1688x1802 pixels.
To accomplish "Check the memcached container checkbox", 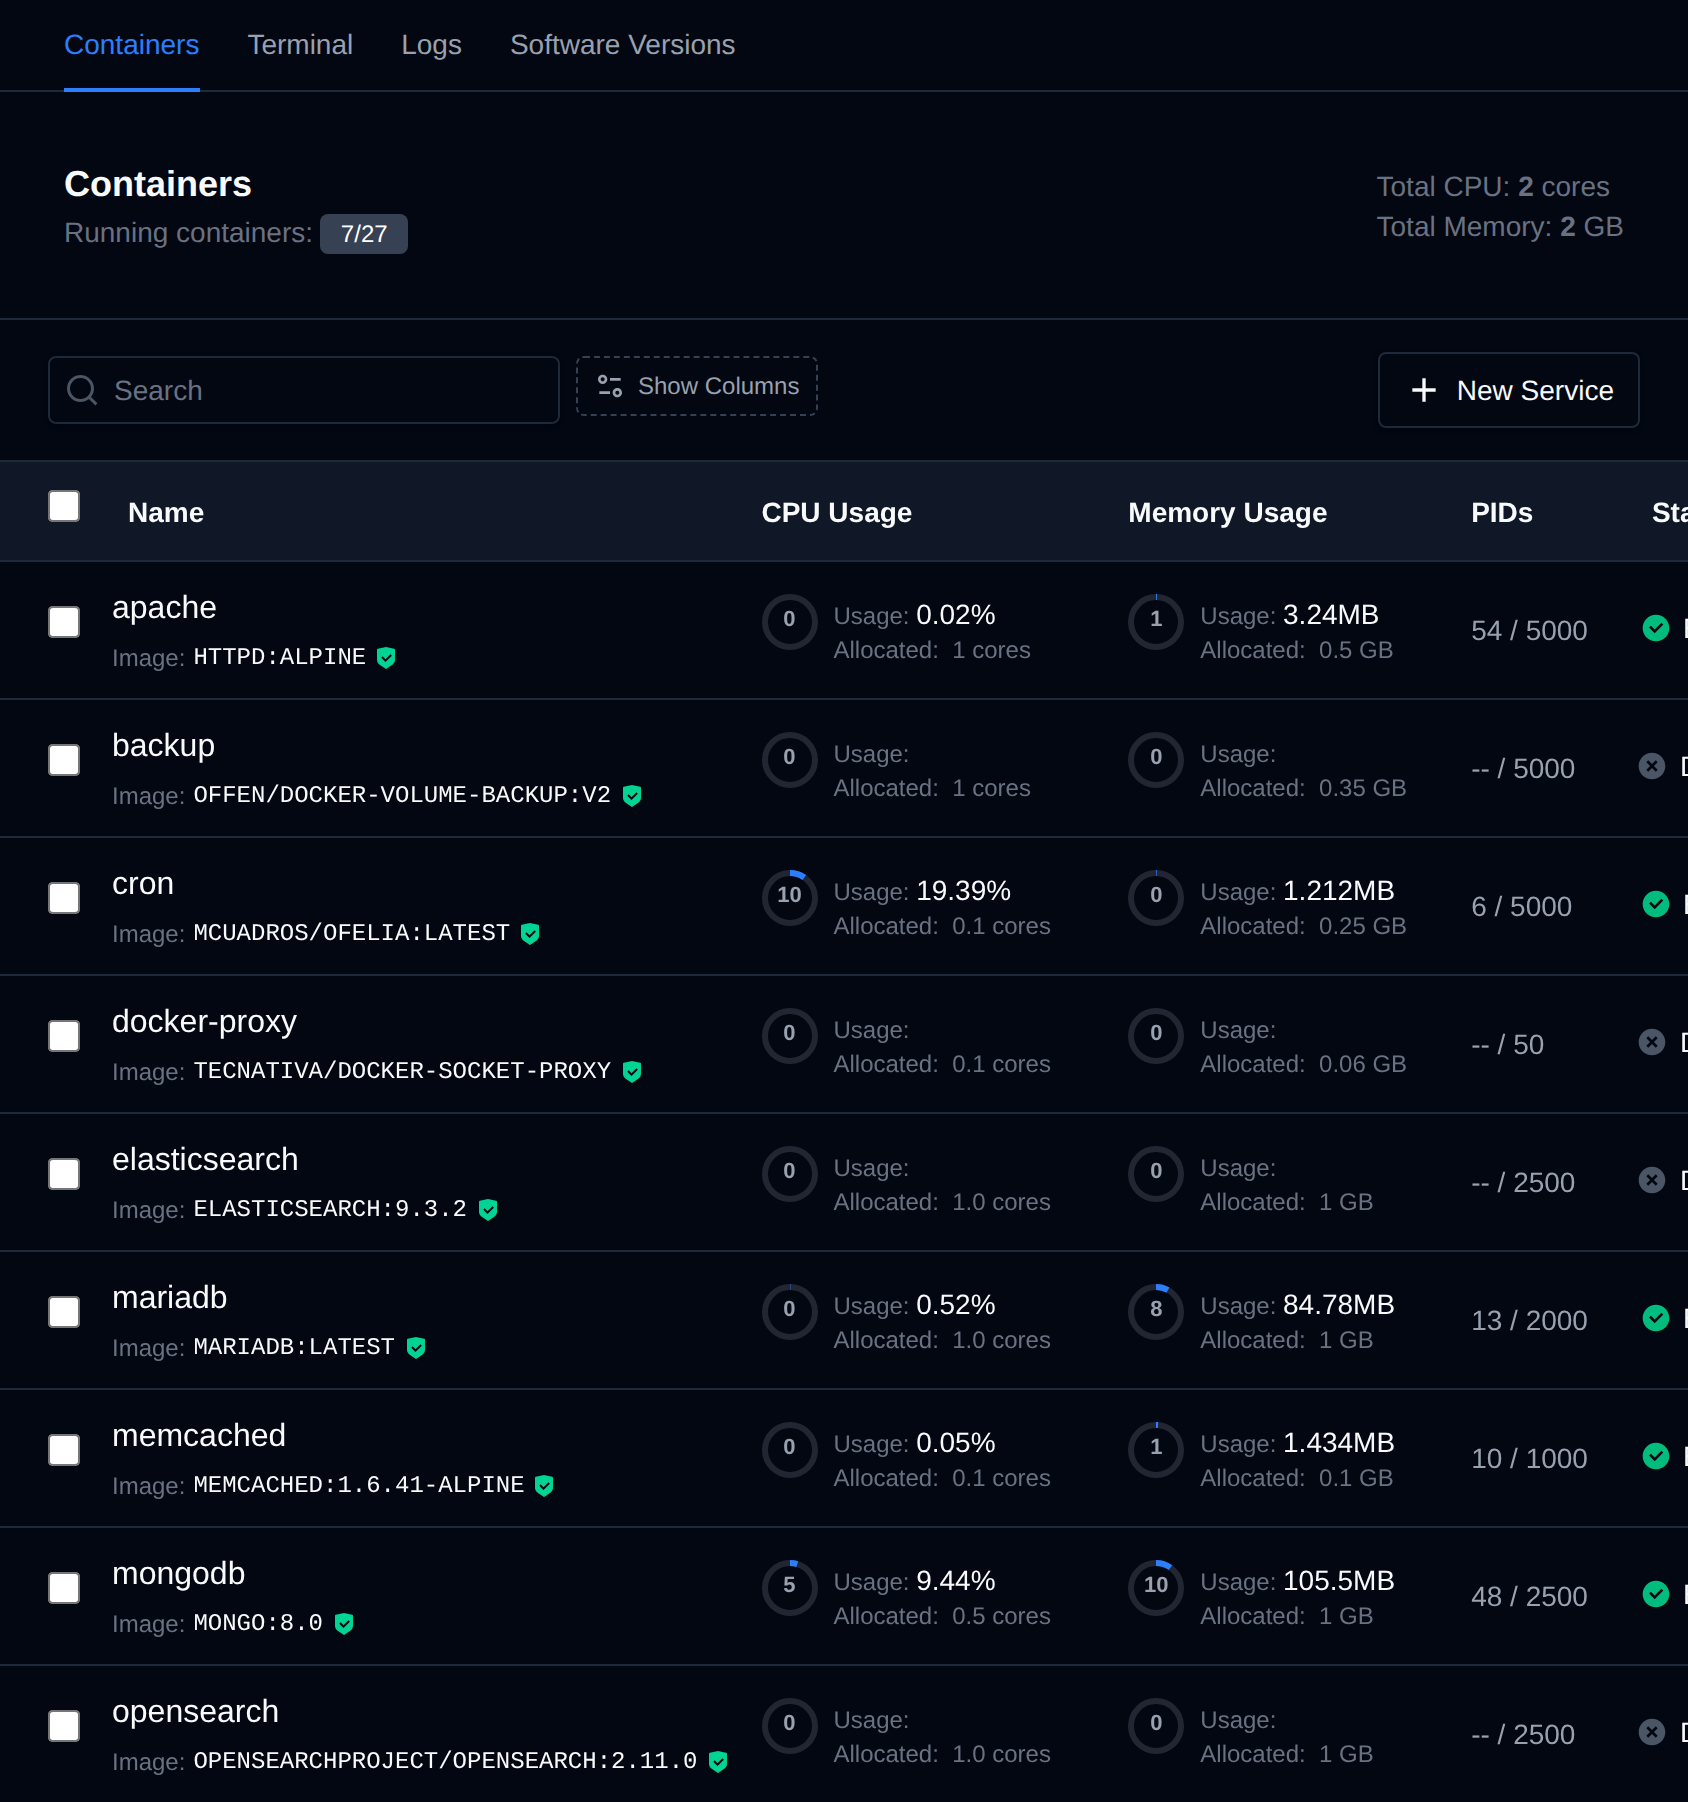I will 64,1450.
